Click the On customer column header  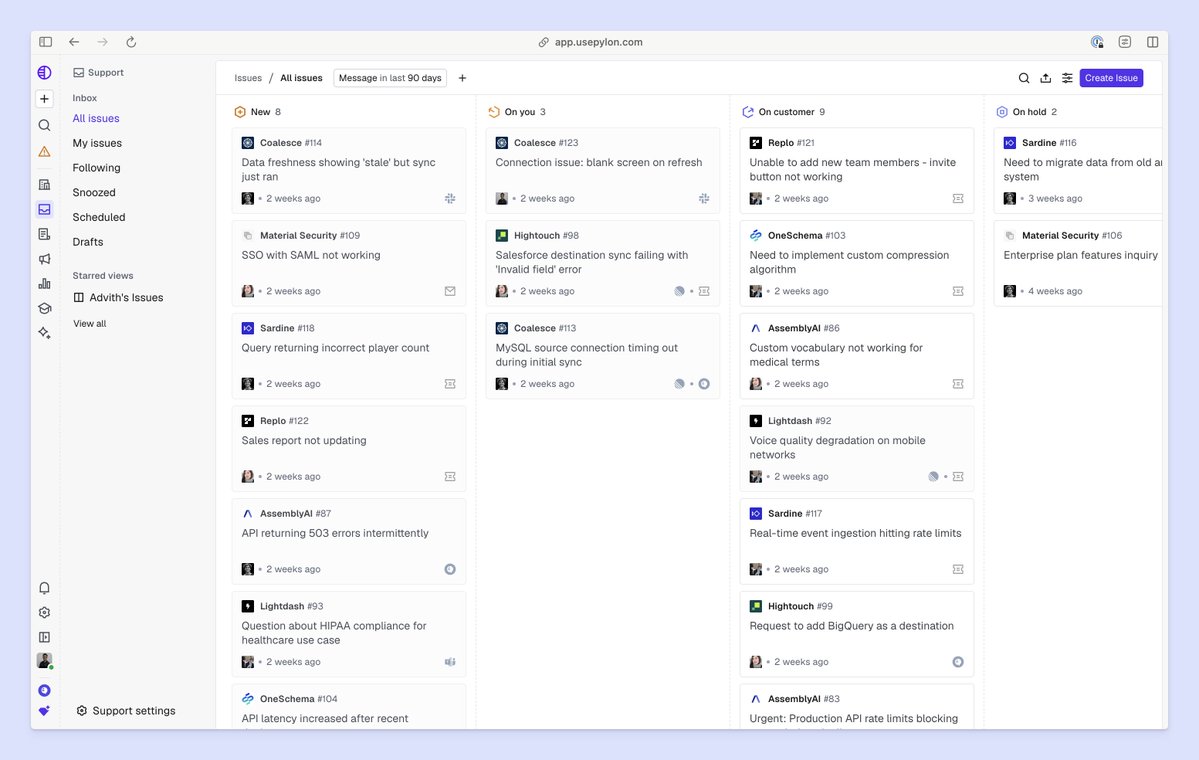click(784, 112)
